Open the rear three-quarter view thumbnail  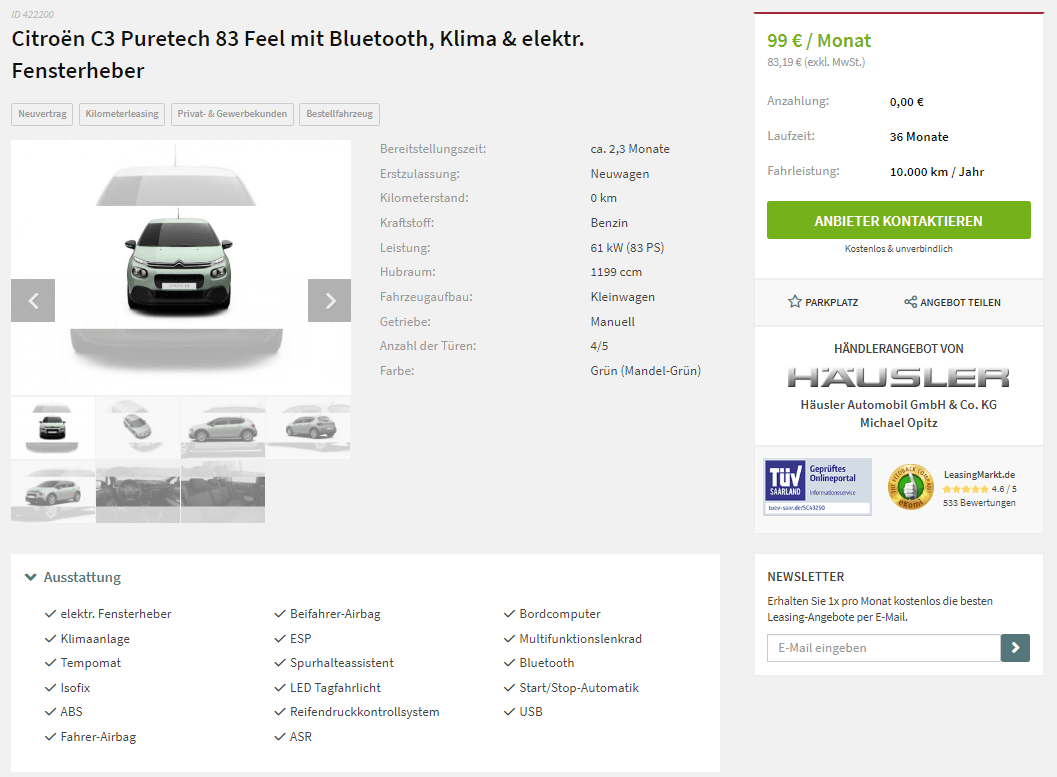point(308,428)
